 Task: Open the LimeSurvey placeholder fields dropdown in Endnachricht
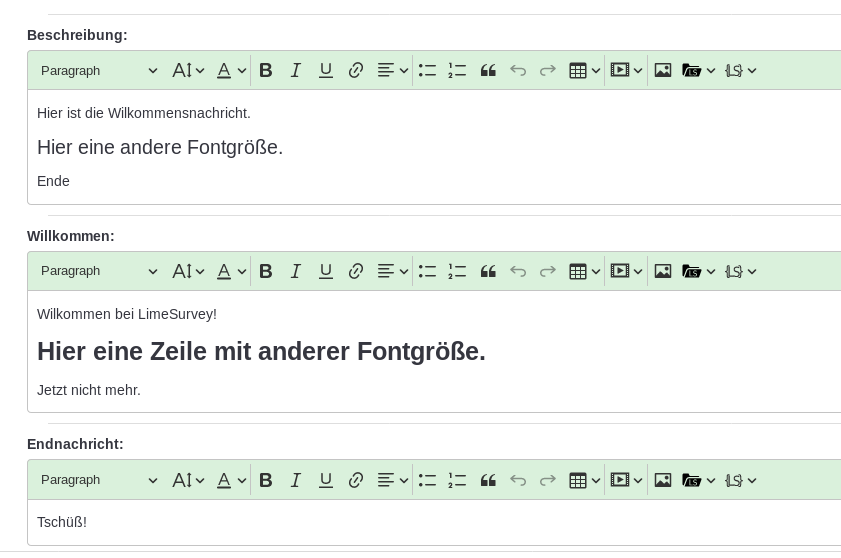coord(740,480)
